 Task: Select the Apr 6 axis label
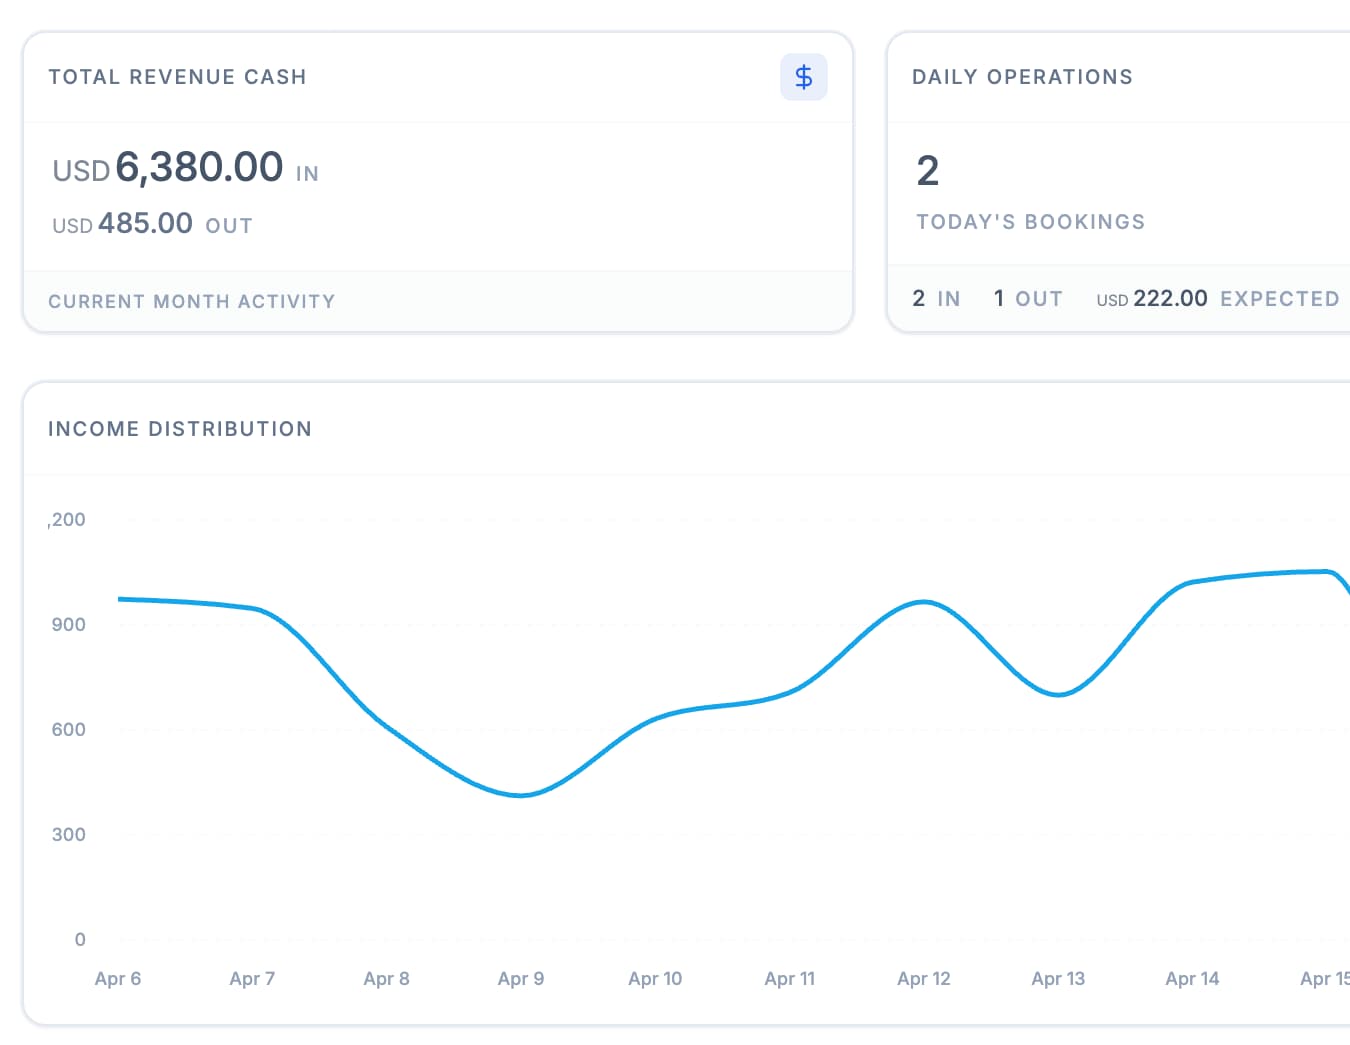(x=118, y=978)
